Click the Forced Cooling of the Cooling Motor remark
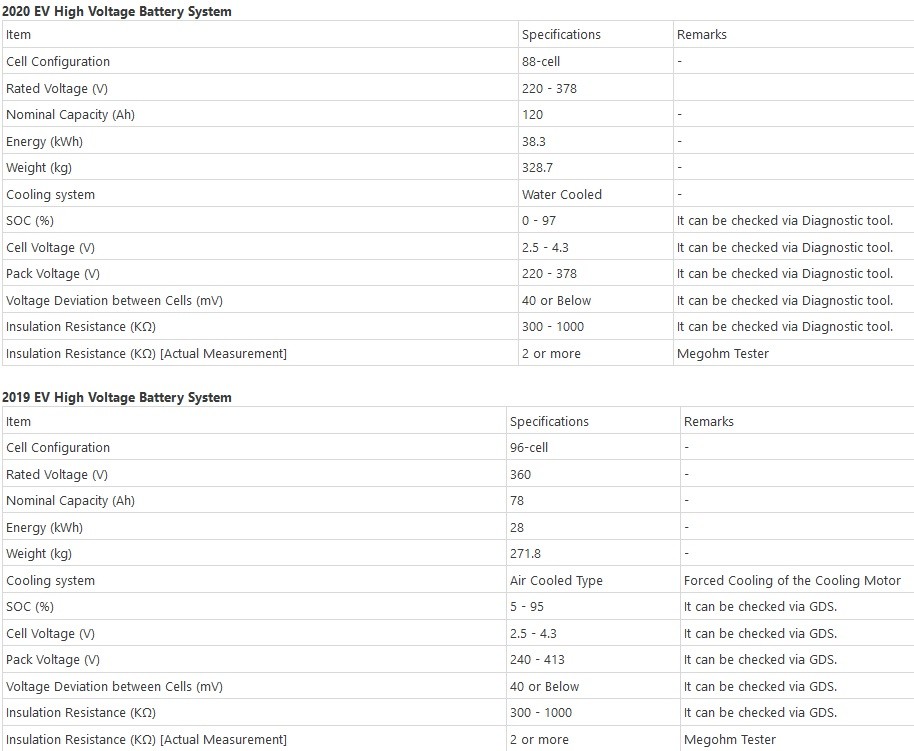The height and width of the screenshot is (751, 914). coord(792,580)
